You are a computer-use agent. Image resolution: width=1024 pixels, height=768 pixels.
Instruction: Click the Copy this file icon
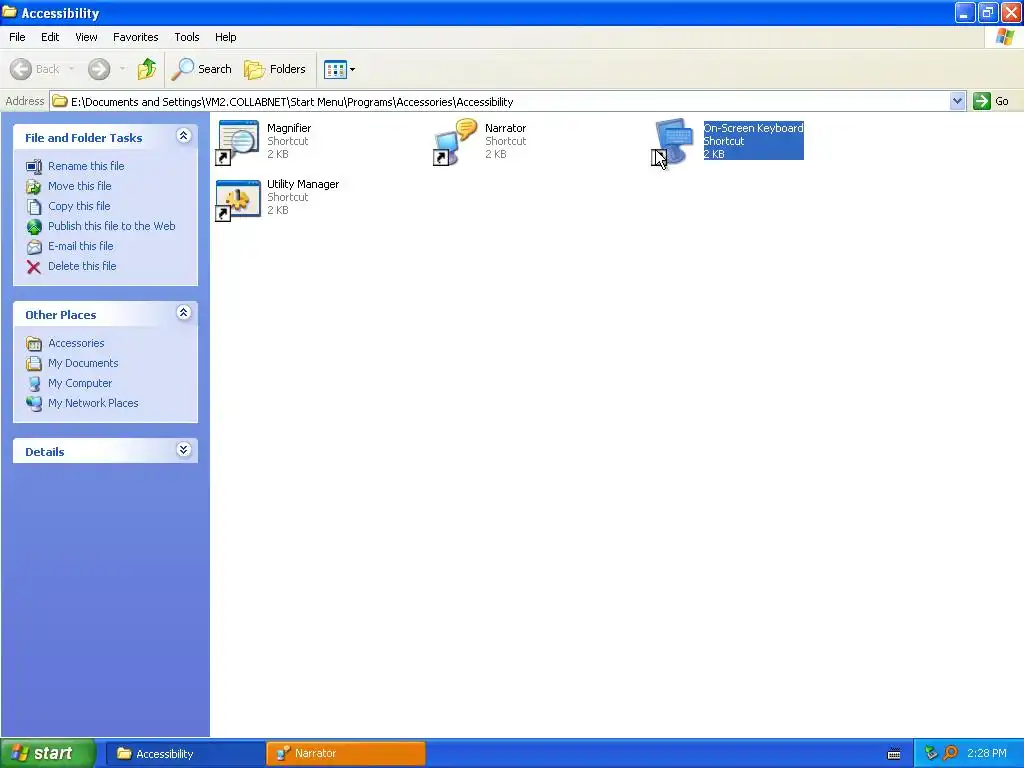pyautogui.click(x=34, y=207)
